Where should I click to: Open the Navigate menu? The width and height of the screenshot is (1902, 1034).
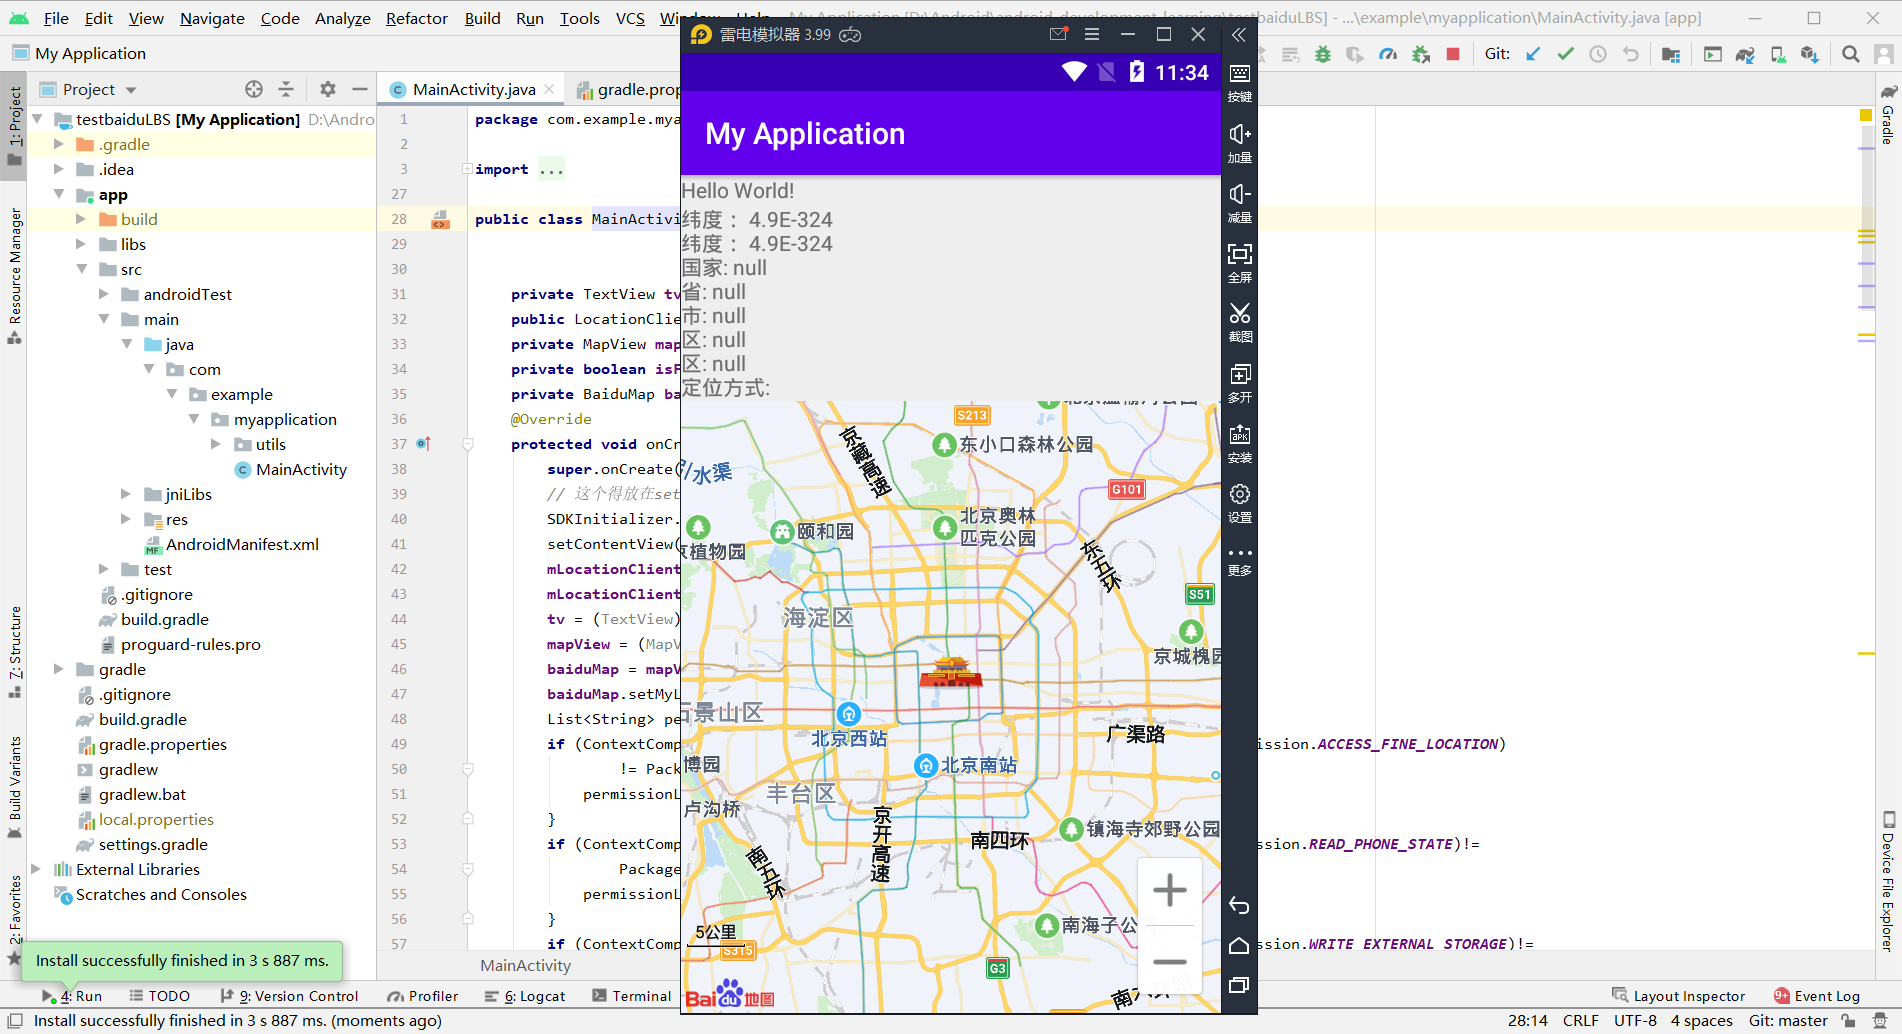tap(212, 18)
